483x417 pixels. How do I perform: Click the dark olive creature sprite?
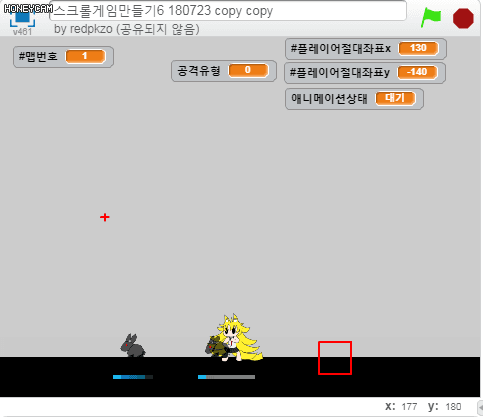click(215, 347)
